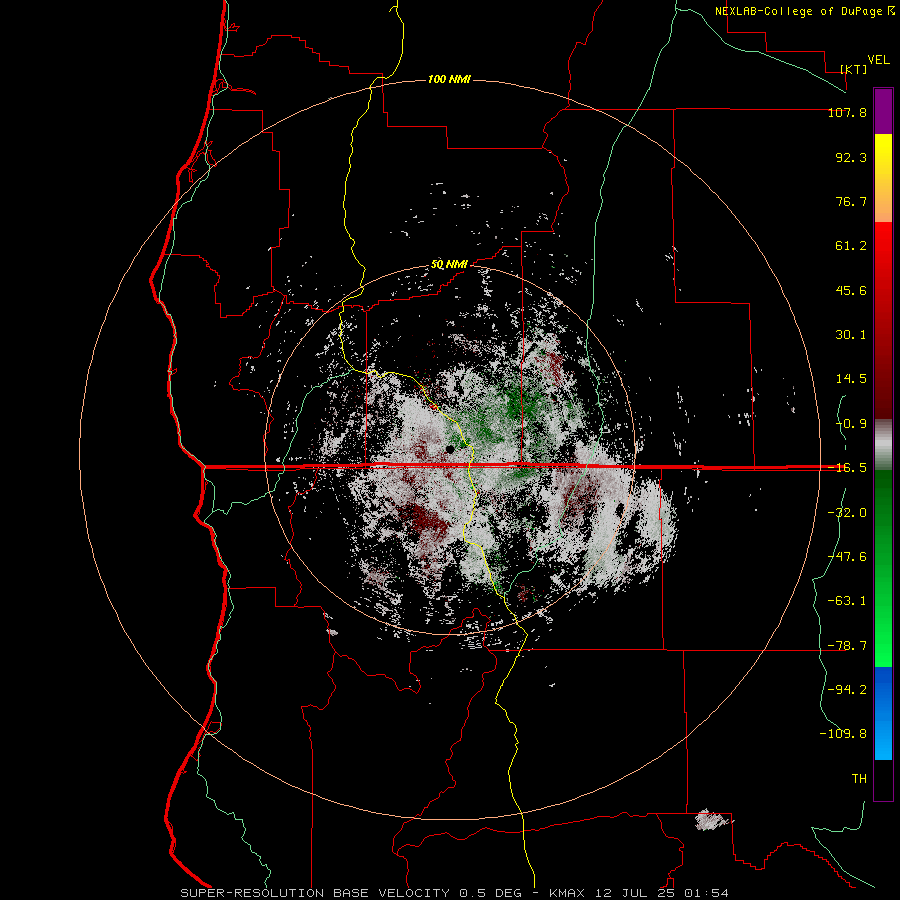The width and height of the screenshot is (900, 900).
Task: Click the TH label on the legend
Action: [859, 778]
